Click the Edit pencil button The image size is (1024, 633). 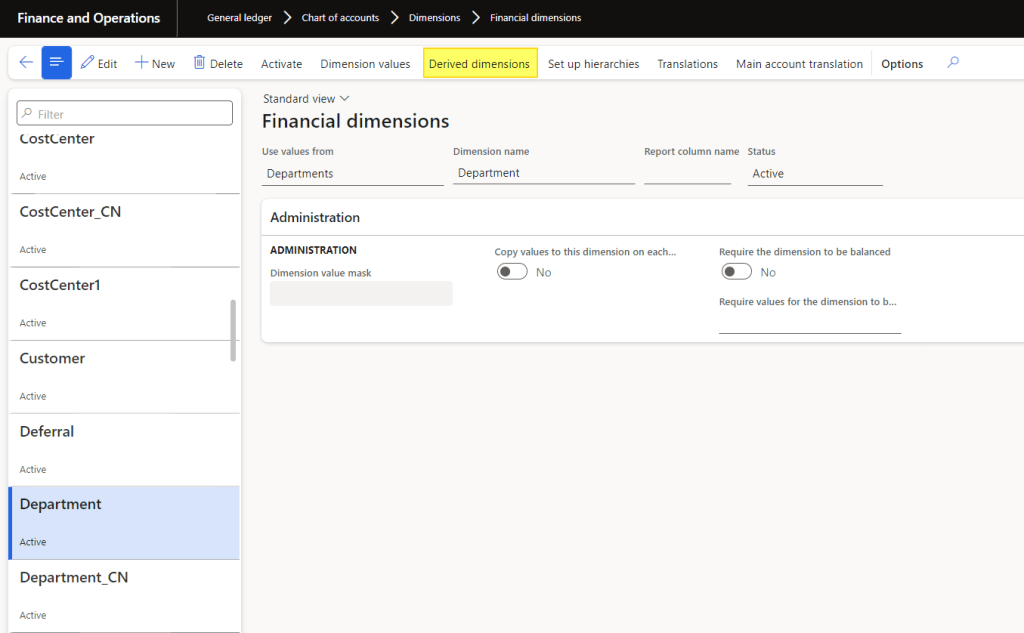[x=99, y=63]
